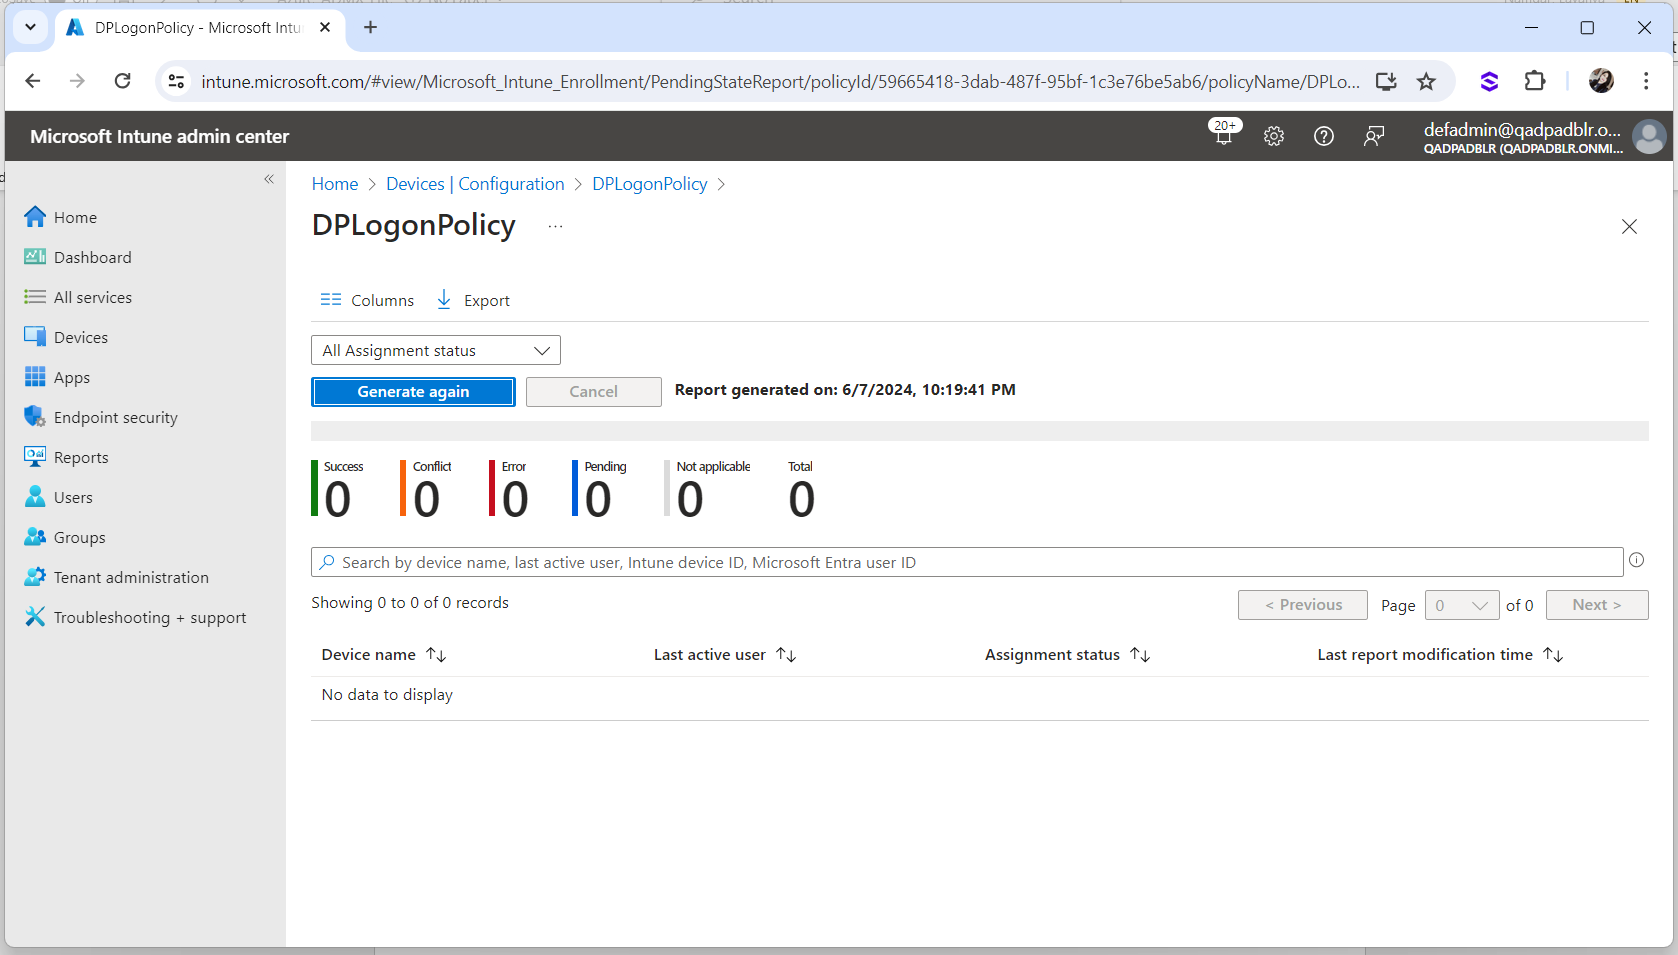
Task: Open portal settings gear
Action: pyautogui.click(x=1273, y=136)
